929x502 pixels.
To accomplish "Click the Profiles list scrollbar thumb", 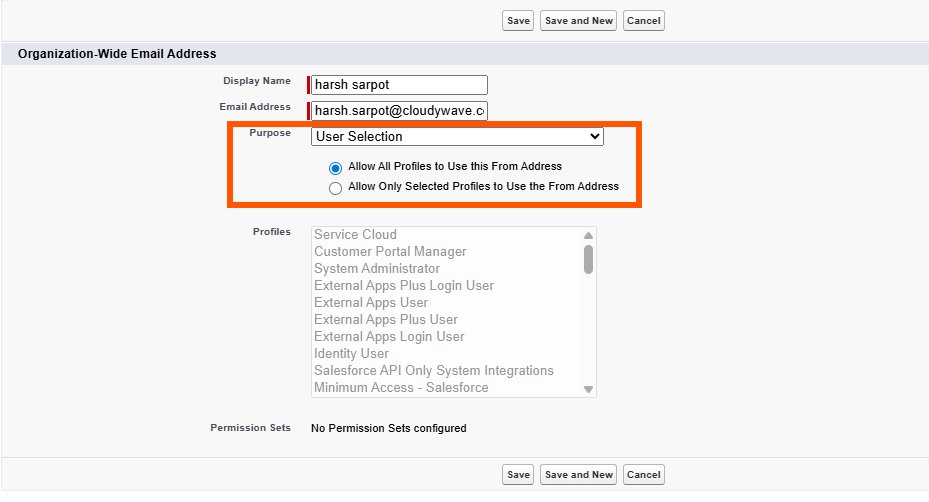I will tap(588, 259).
